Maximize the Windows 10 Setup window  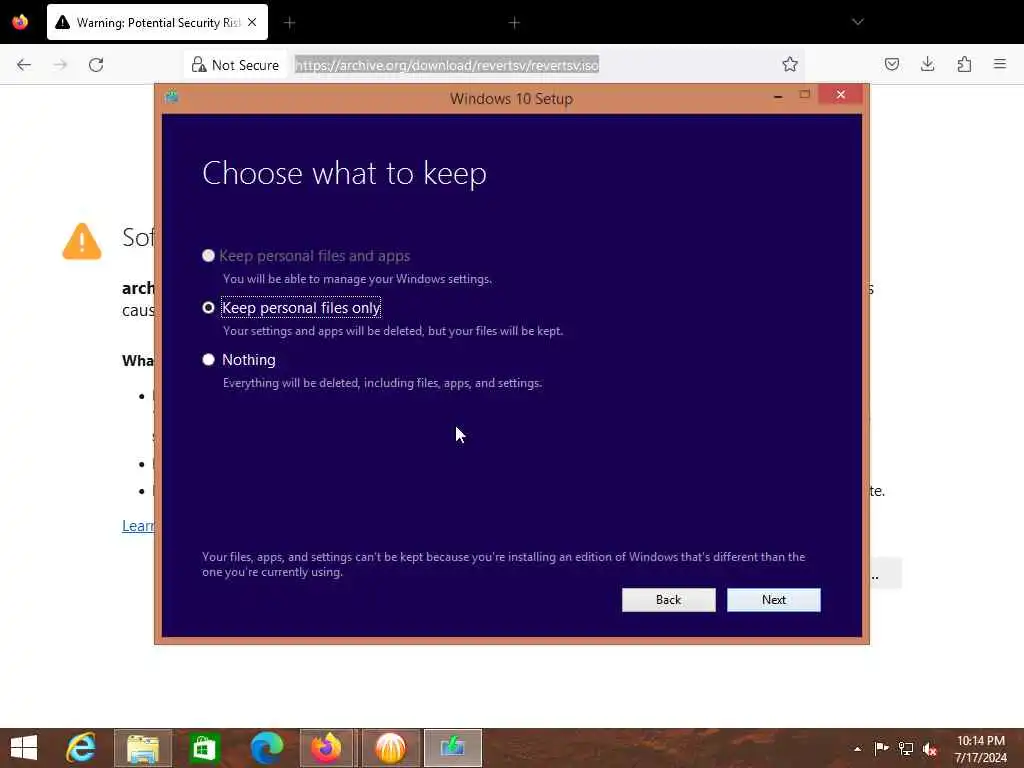click(805, 95)
